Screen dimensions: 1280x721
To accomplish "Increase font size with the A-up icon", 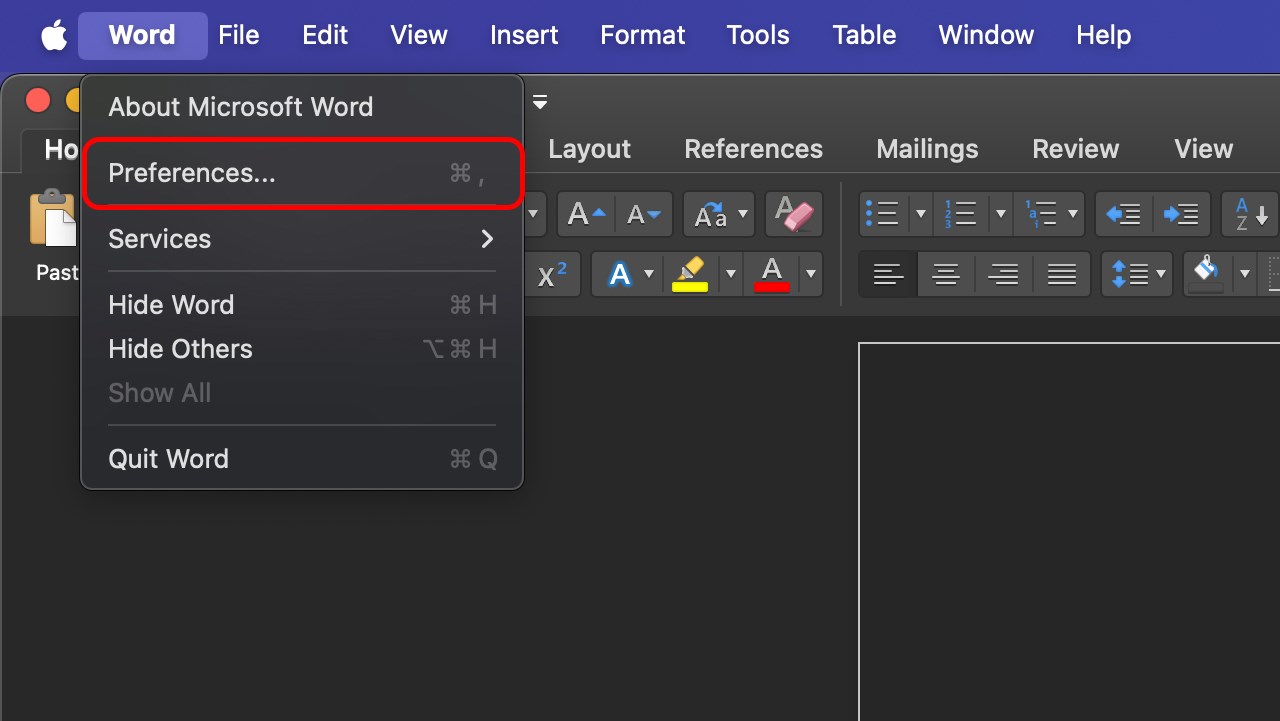I will [586, 214].
